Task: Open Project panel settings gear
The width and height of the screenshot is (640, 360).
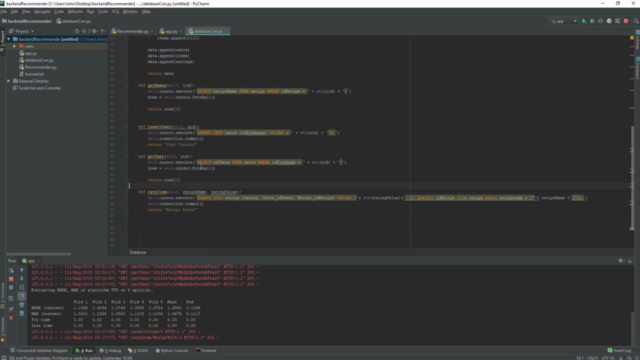Action: pyautogui.click(x=94, y=31)
